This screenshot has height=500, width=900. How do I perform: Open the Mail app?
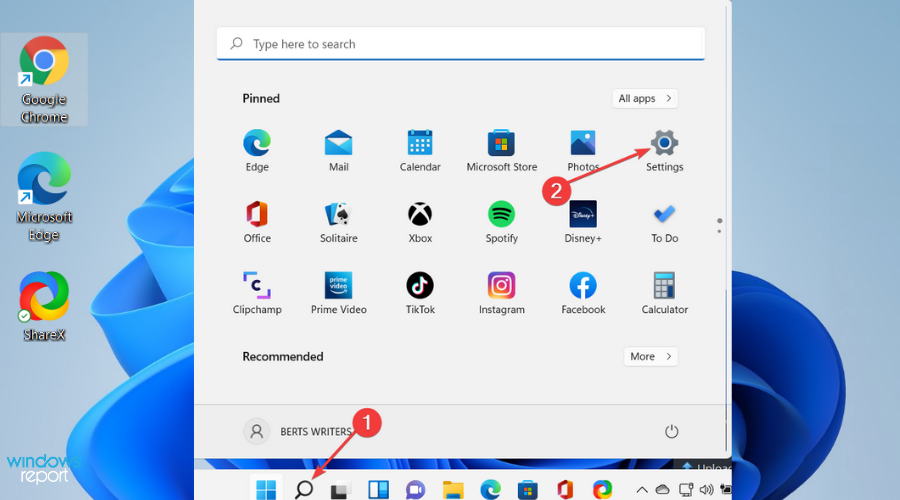pyautogui.click(x=338, y=150)
